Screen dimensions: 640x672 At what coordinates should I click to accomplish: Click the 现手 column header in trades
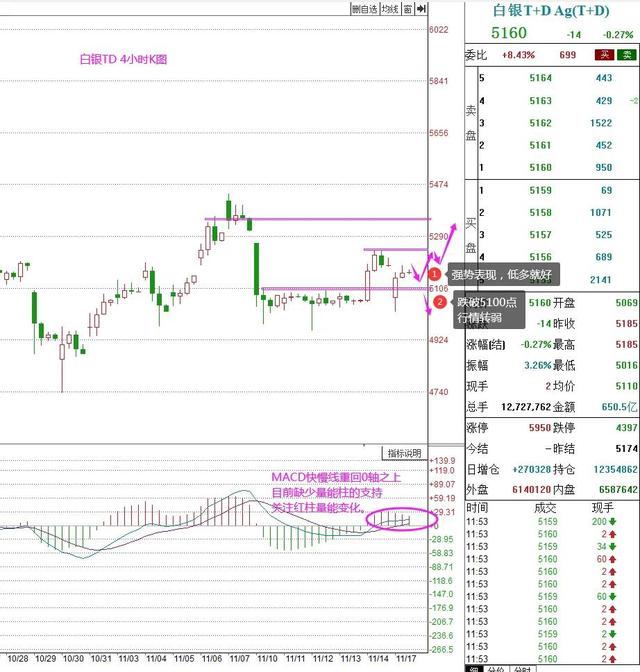tap(603, 508)
